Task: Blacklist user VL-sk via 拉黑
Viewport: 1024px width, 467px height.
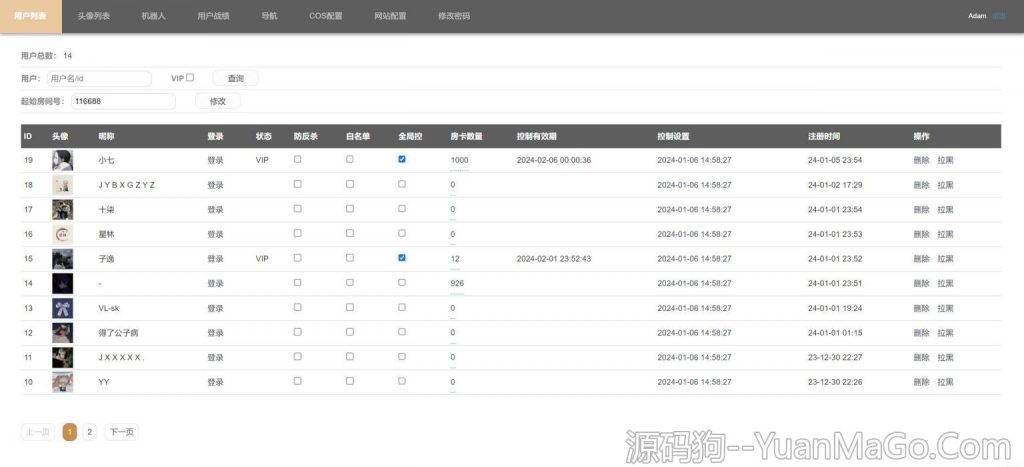Action: [946, 308]
